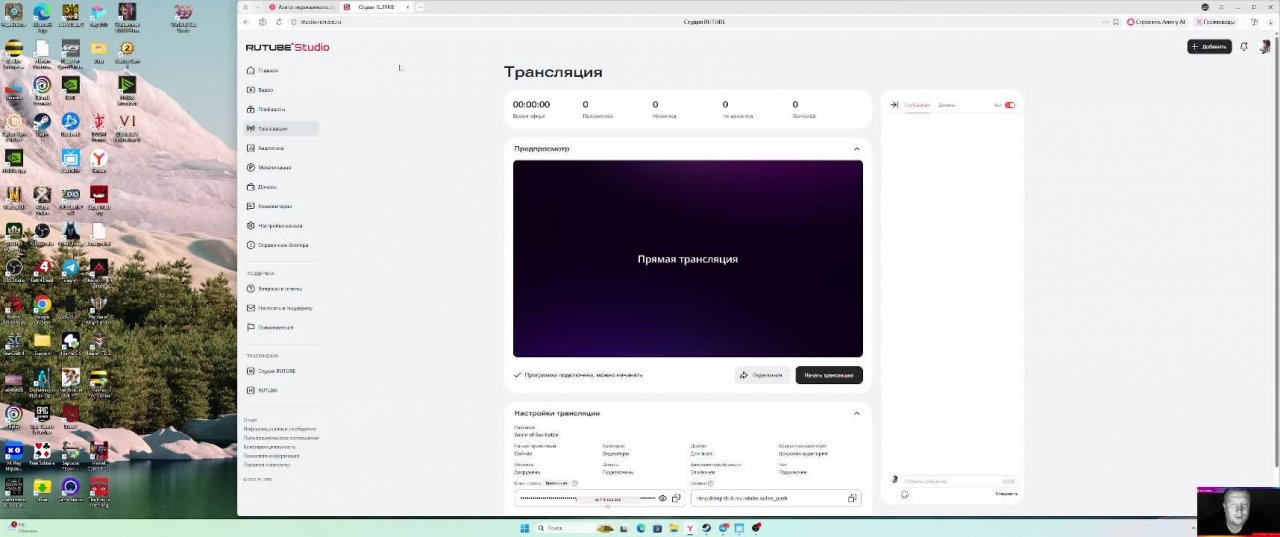The height and width of the screenshot is (537, 1280).
Task: Copy the server URL with copy icon
Action: (x=852, y=498)
